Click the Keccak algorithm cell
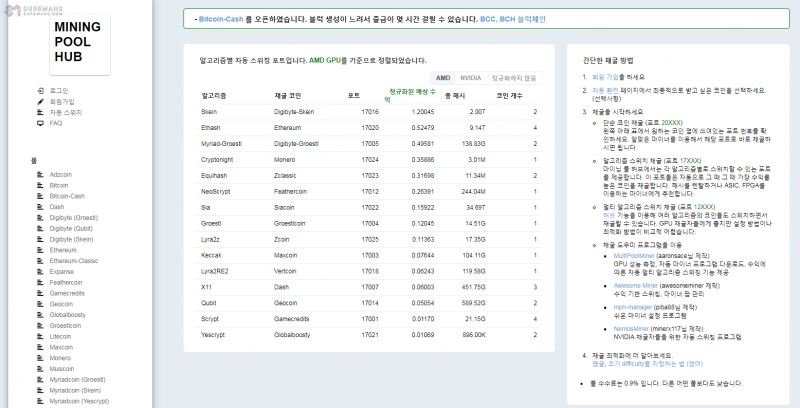800x408 pixels. coord(211,256)
